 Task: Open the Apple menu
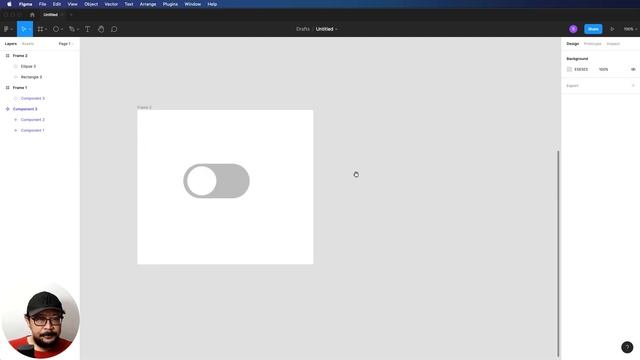pos(9,4)
